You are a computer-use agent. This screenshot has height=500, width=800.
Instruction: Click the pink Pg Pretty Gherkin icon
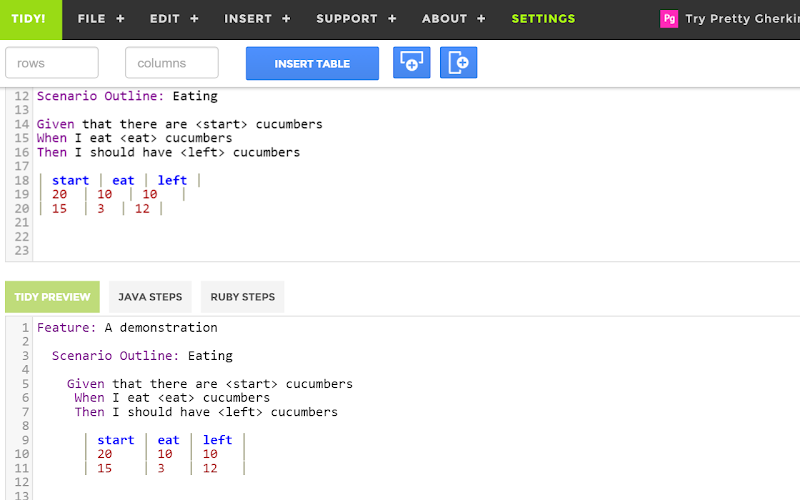[x=668, y=19]
